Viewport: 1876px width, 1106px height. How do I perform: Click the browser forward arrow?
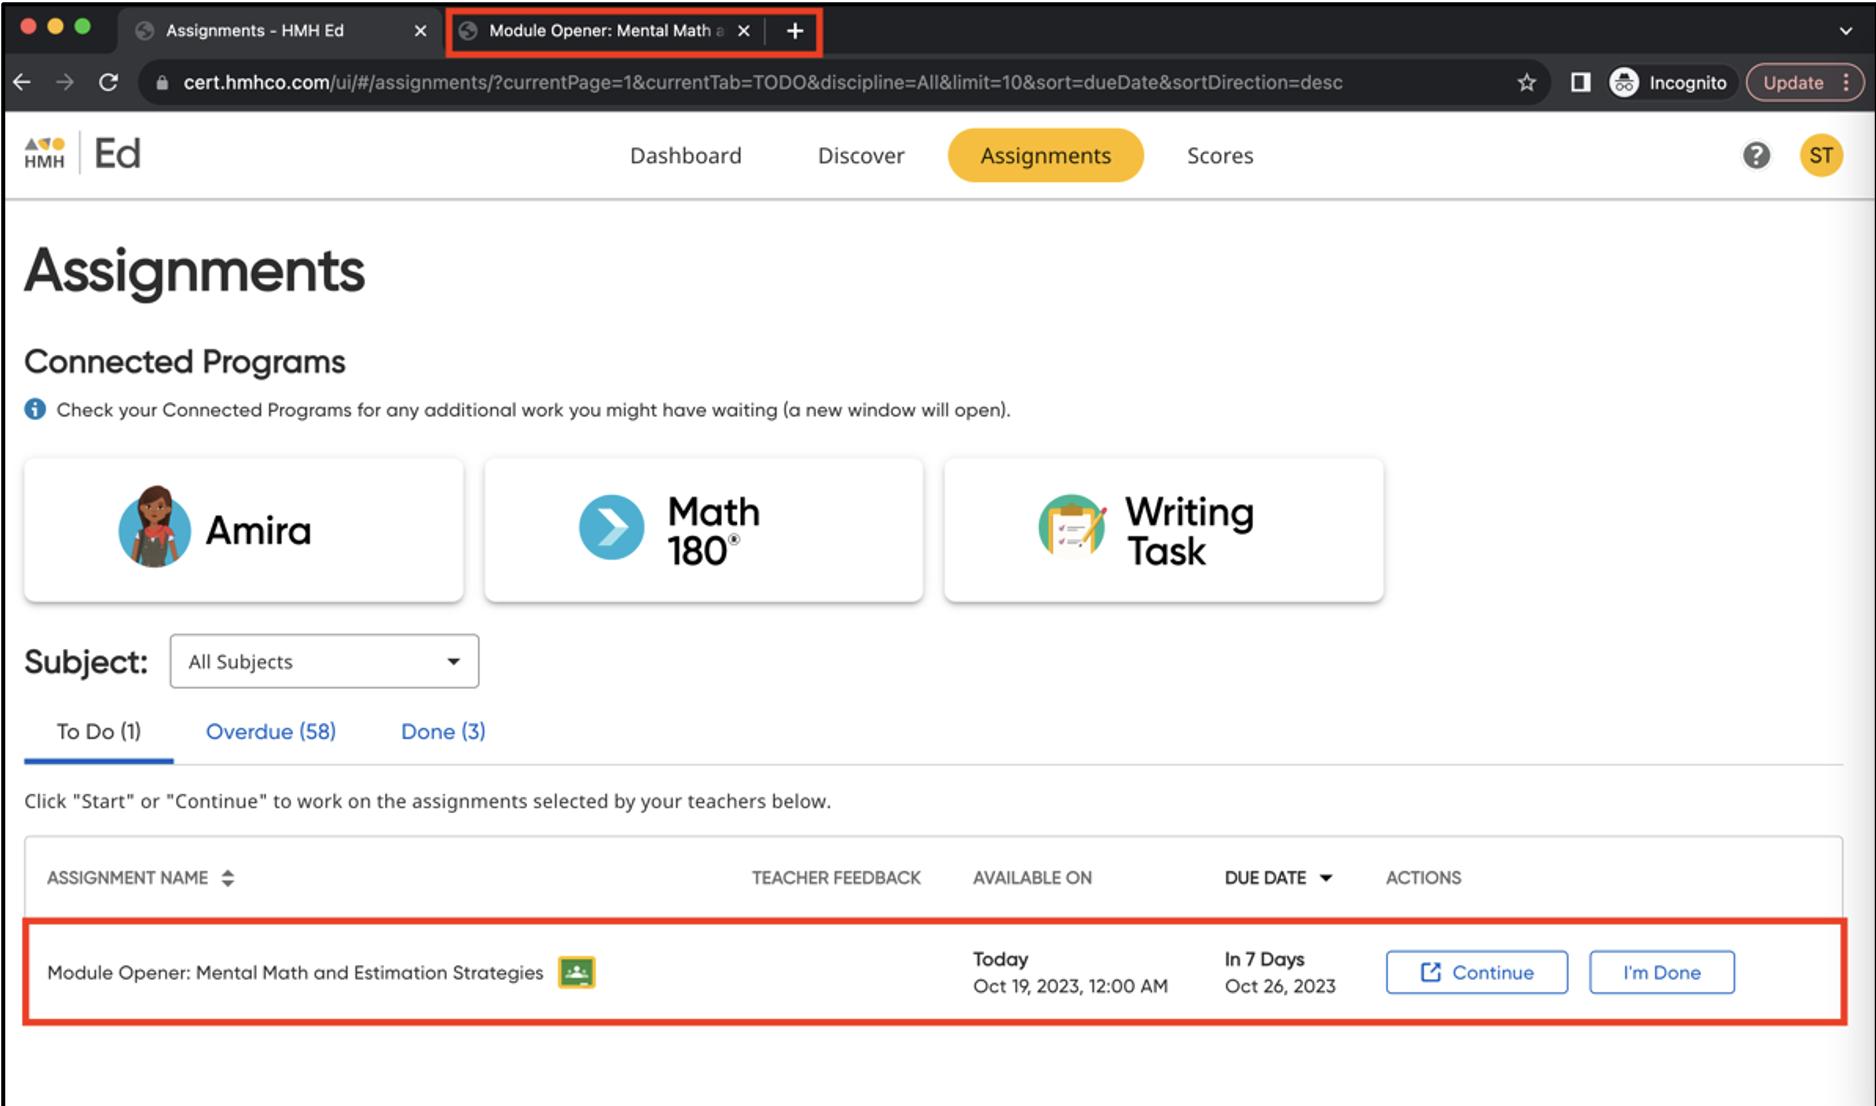click(x=65, y=83)
